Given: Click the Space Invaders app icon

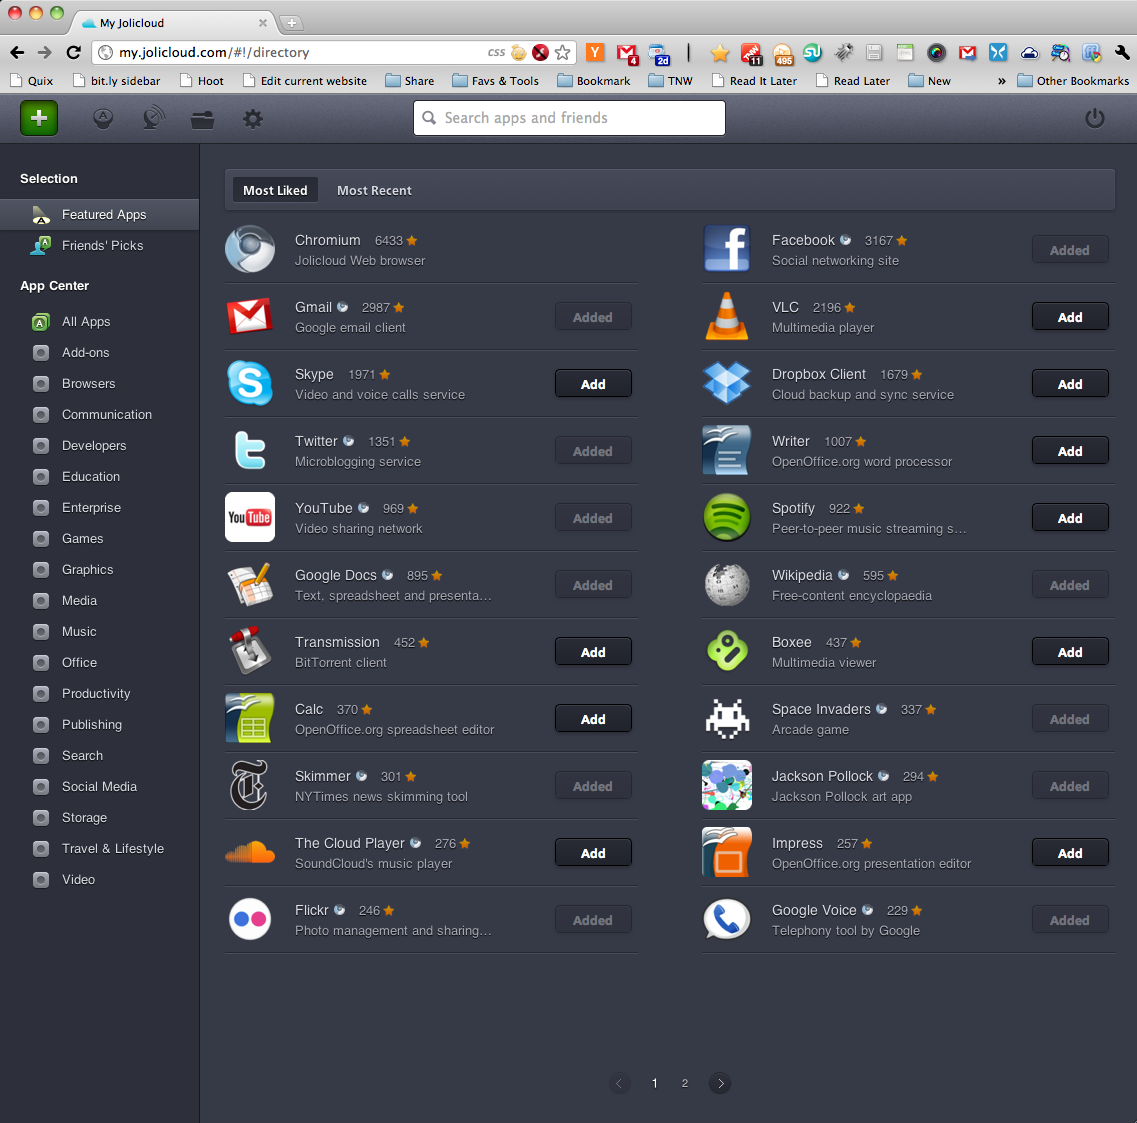Looking at the screenshot, I should [x=727, y=718].
